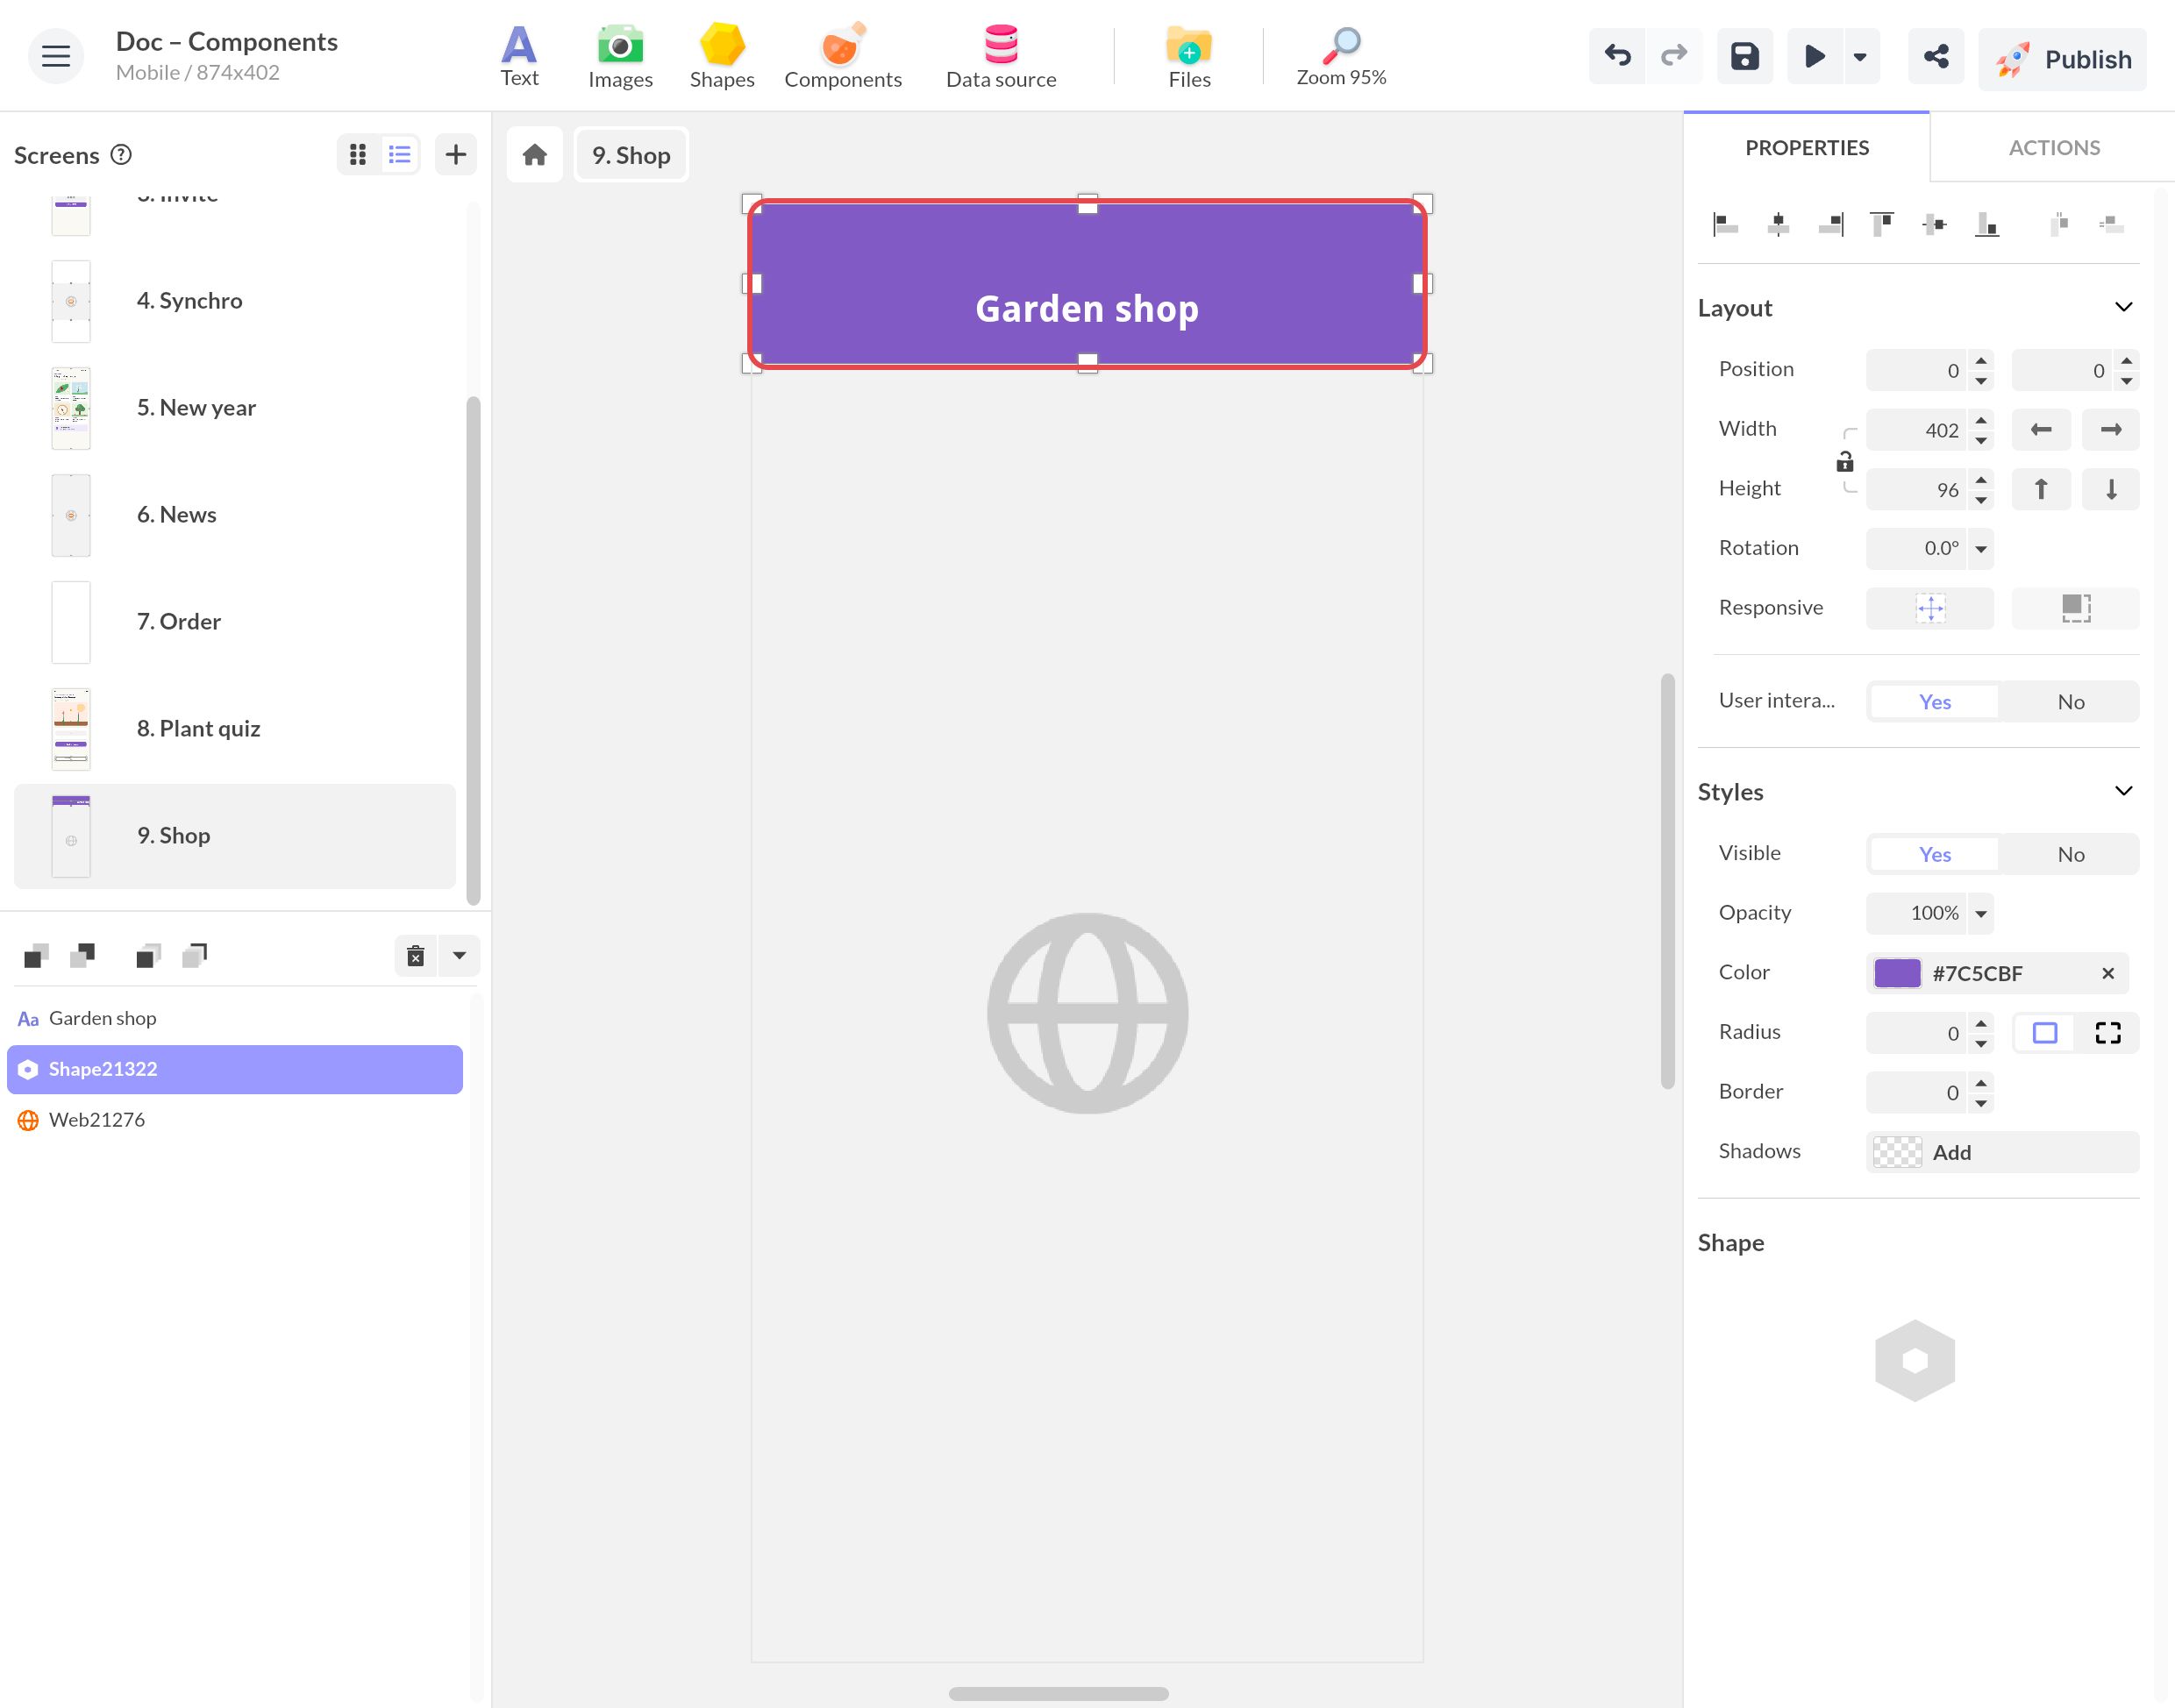Publish the app

(x=2062, y=60)
